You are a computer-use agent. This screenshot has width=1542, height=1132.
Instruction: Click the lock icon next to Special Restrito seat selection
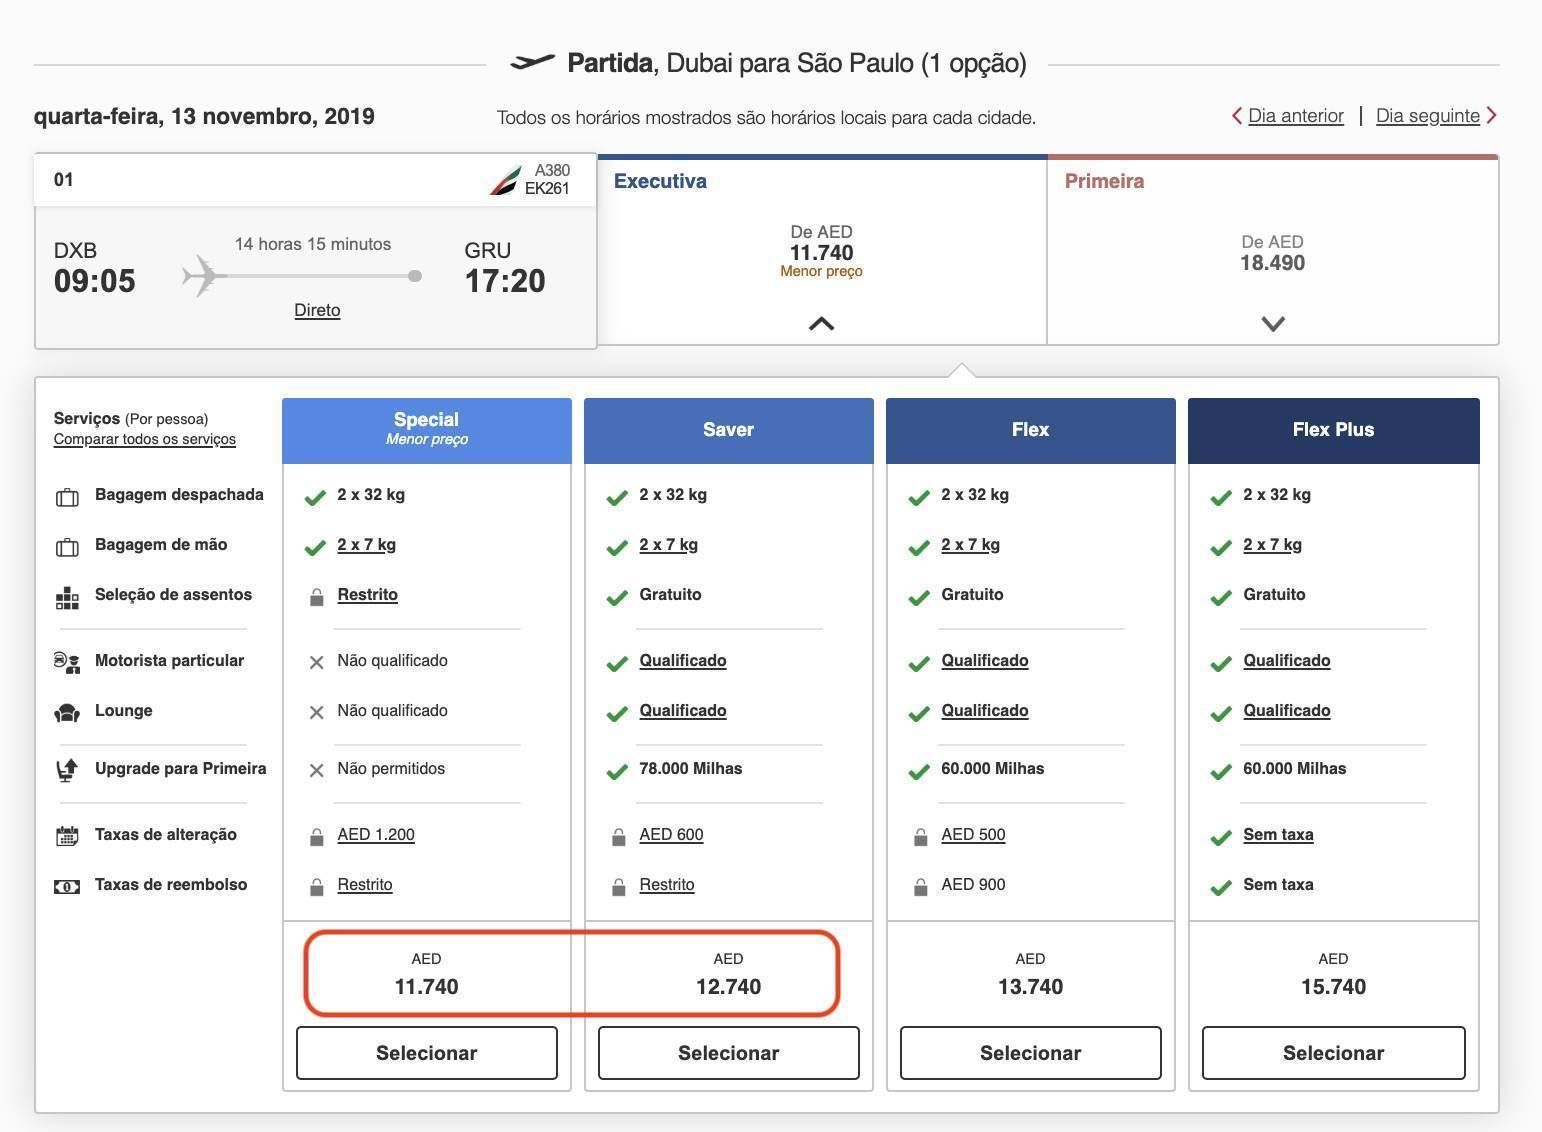(316, 597)
